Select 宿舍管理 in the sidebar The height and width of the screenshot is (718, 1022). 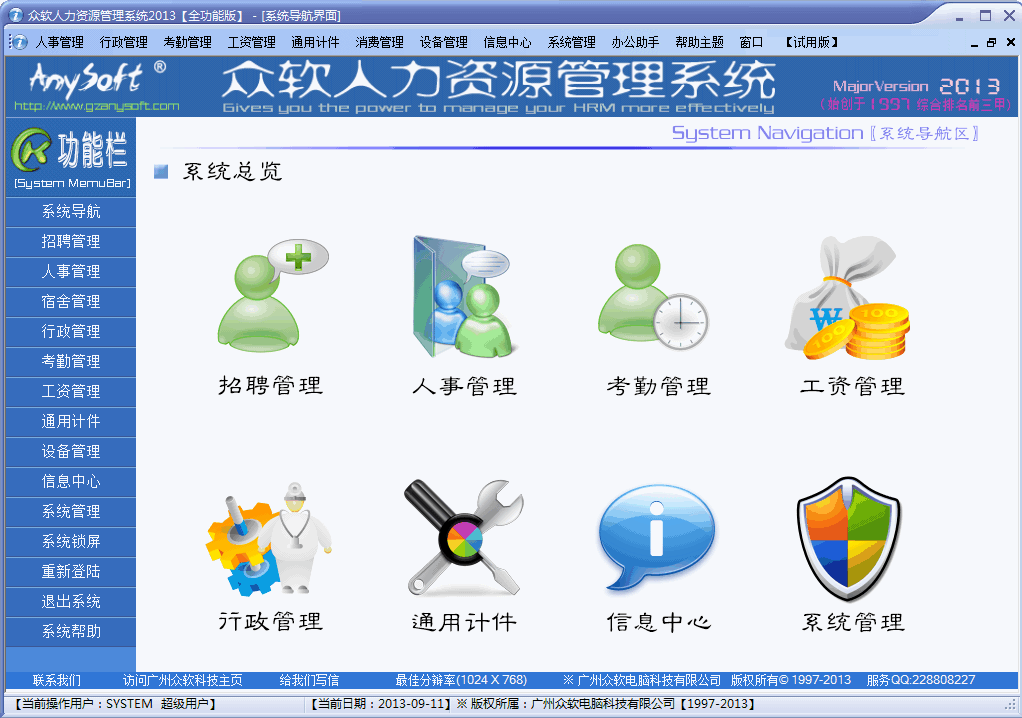(x=70, y=302)
